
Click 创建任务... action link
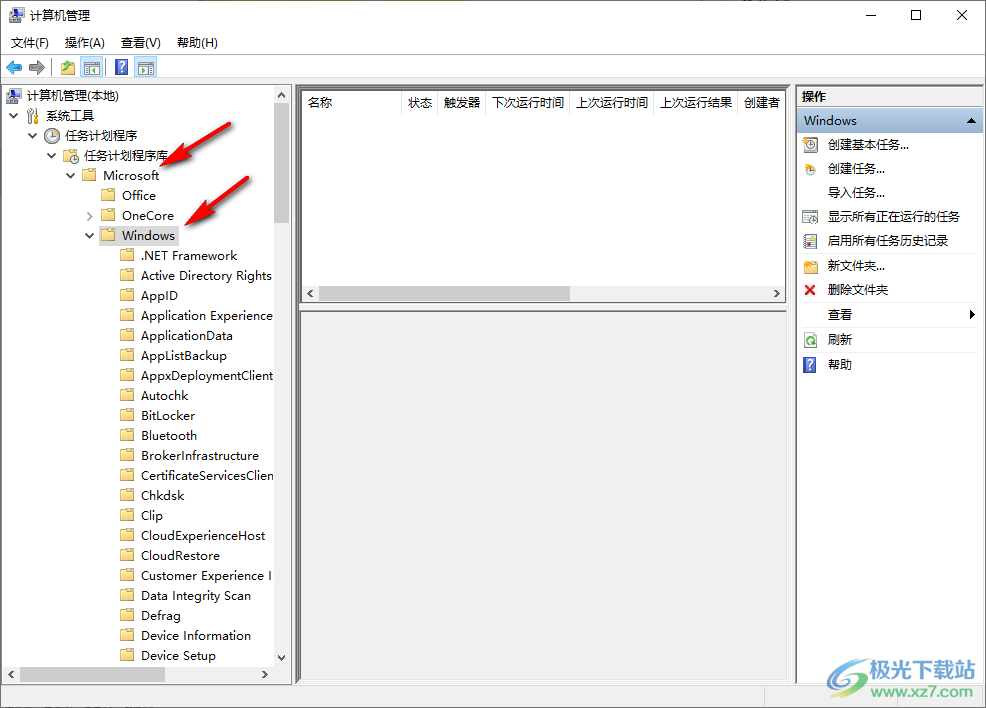[856, 169]
